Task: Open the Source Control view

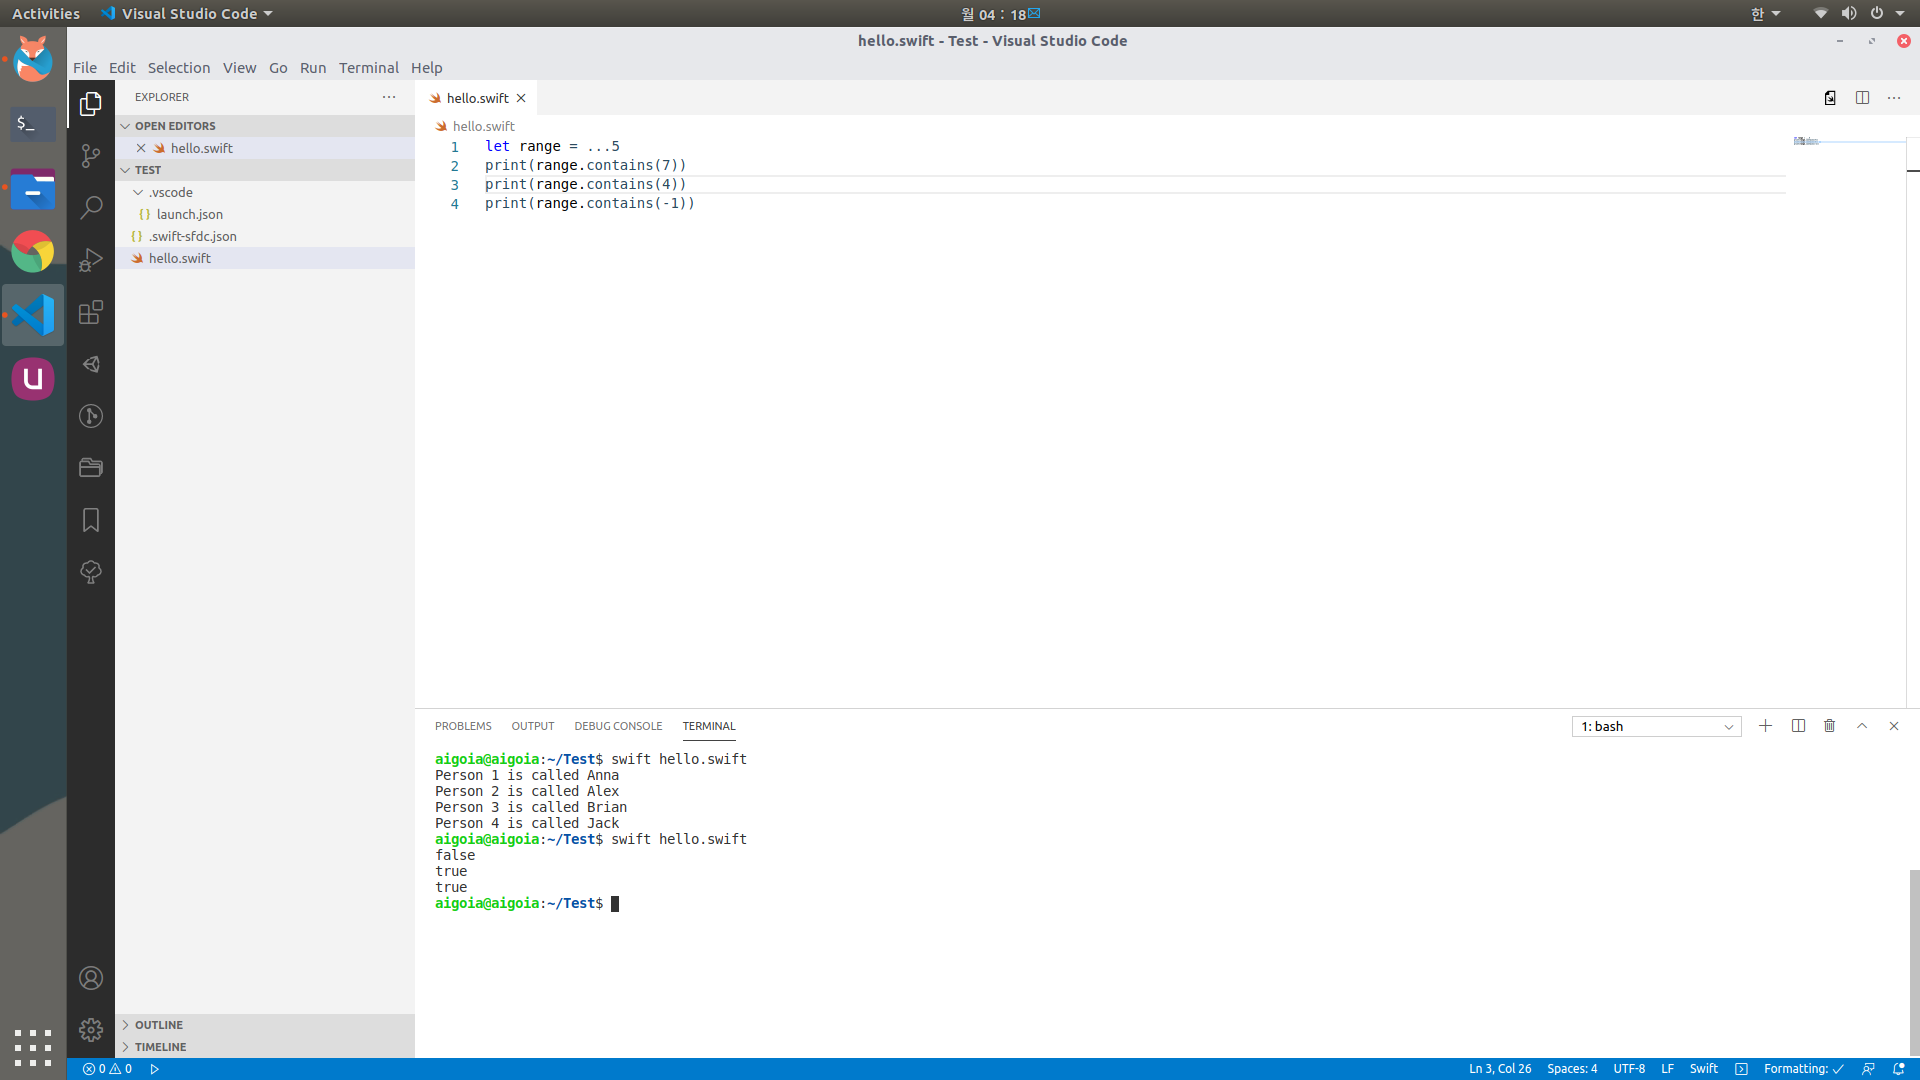Action: 91,155
